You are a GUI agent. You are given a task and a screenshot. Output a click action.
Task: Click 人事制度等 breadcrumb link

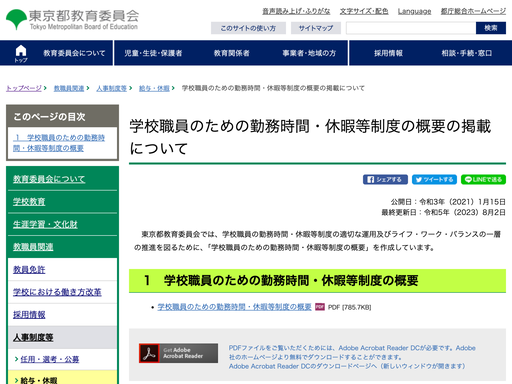click(112, 88)
